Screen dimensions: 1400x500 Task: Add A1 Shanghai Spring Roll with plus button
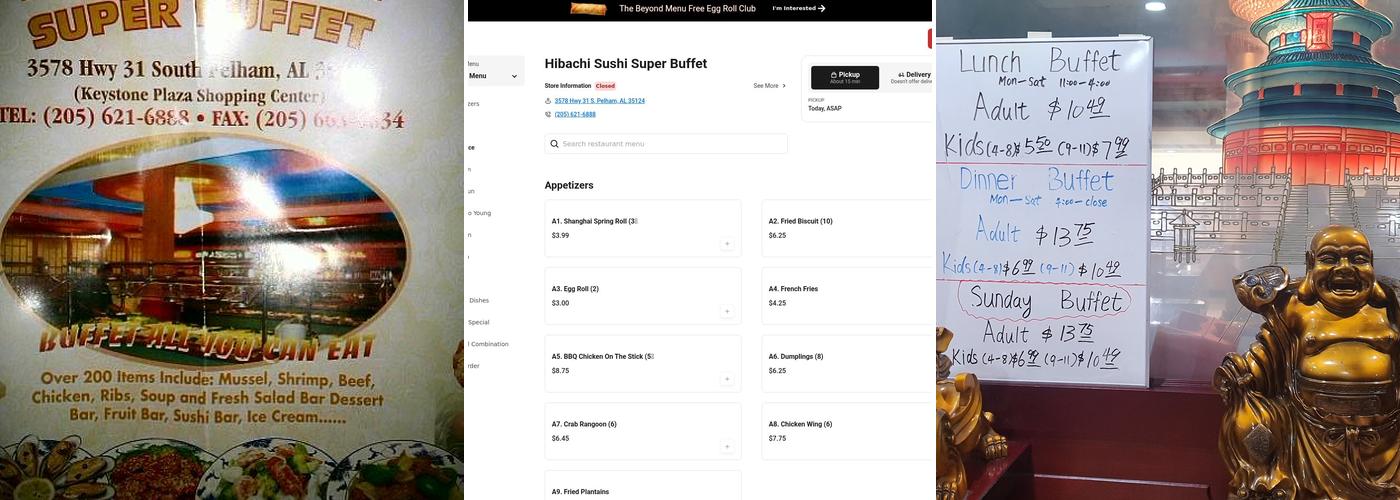727,244
